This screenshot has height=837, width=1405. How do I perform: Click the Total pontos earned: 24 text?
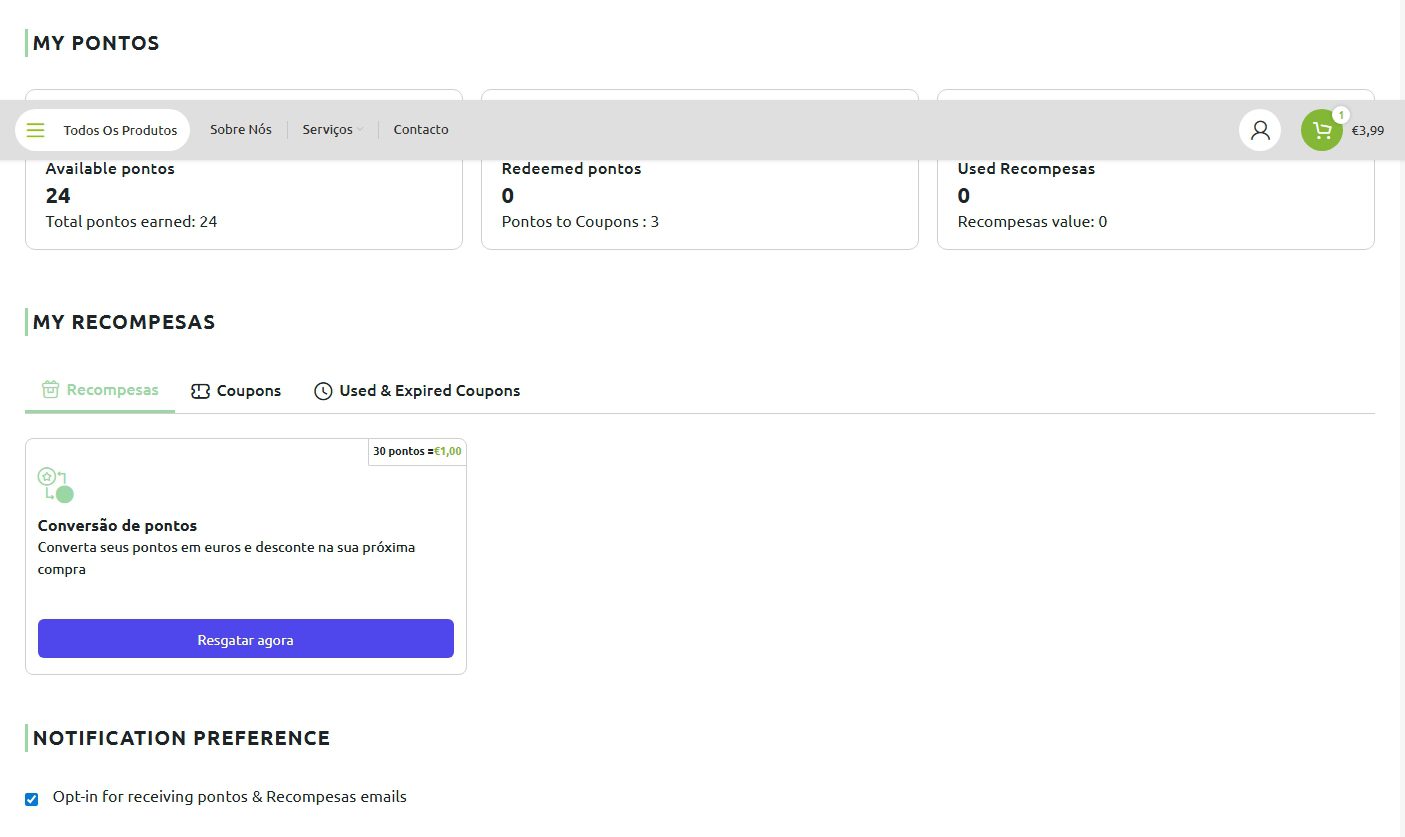(x=131, y=222)
